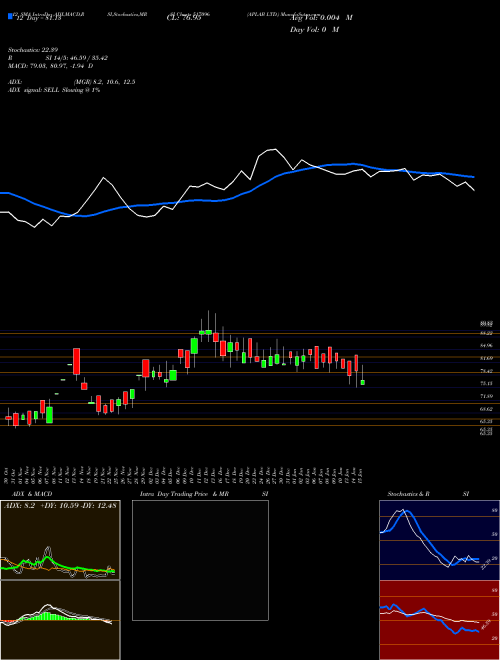Click the 'Stochastics & R' panel title
The image size is (500, 660).
click(409, 494)
